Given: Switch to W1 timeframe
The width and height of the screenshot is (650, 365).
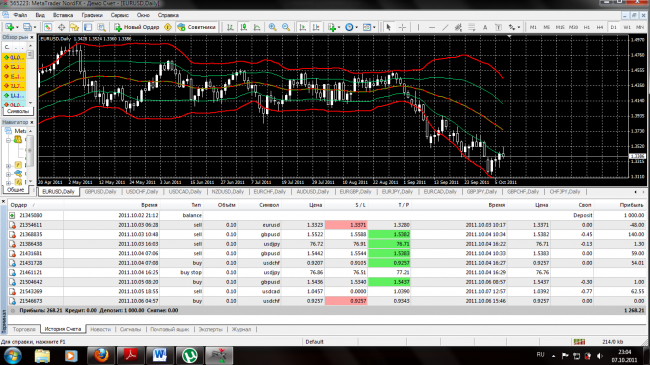Looking at the screenshot, I should point(627,27).
